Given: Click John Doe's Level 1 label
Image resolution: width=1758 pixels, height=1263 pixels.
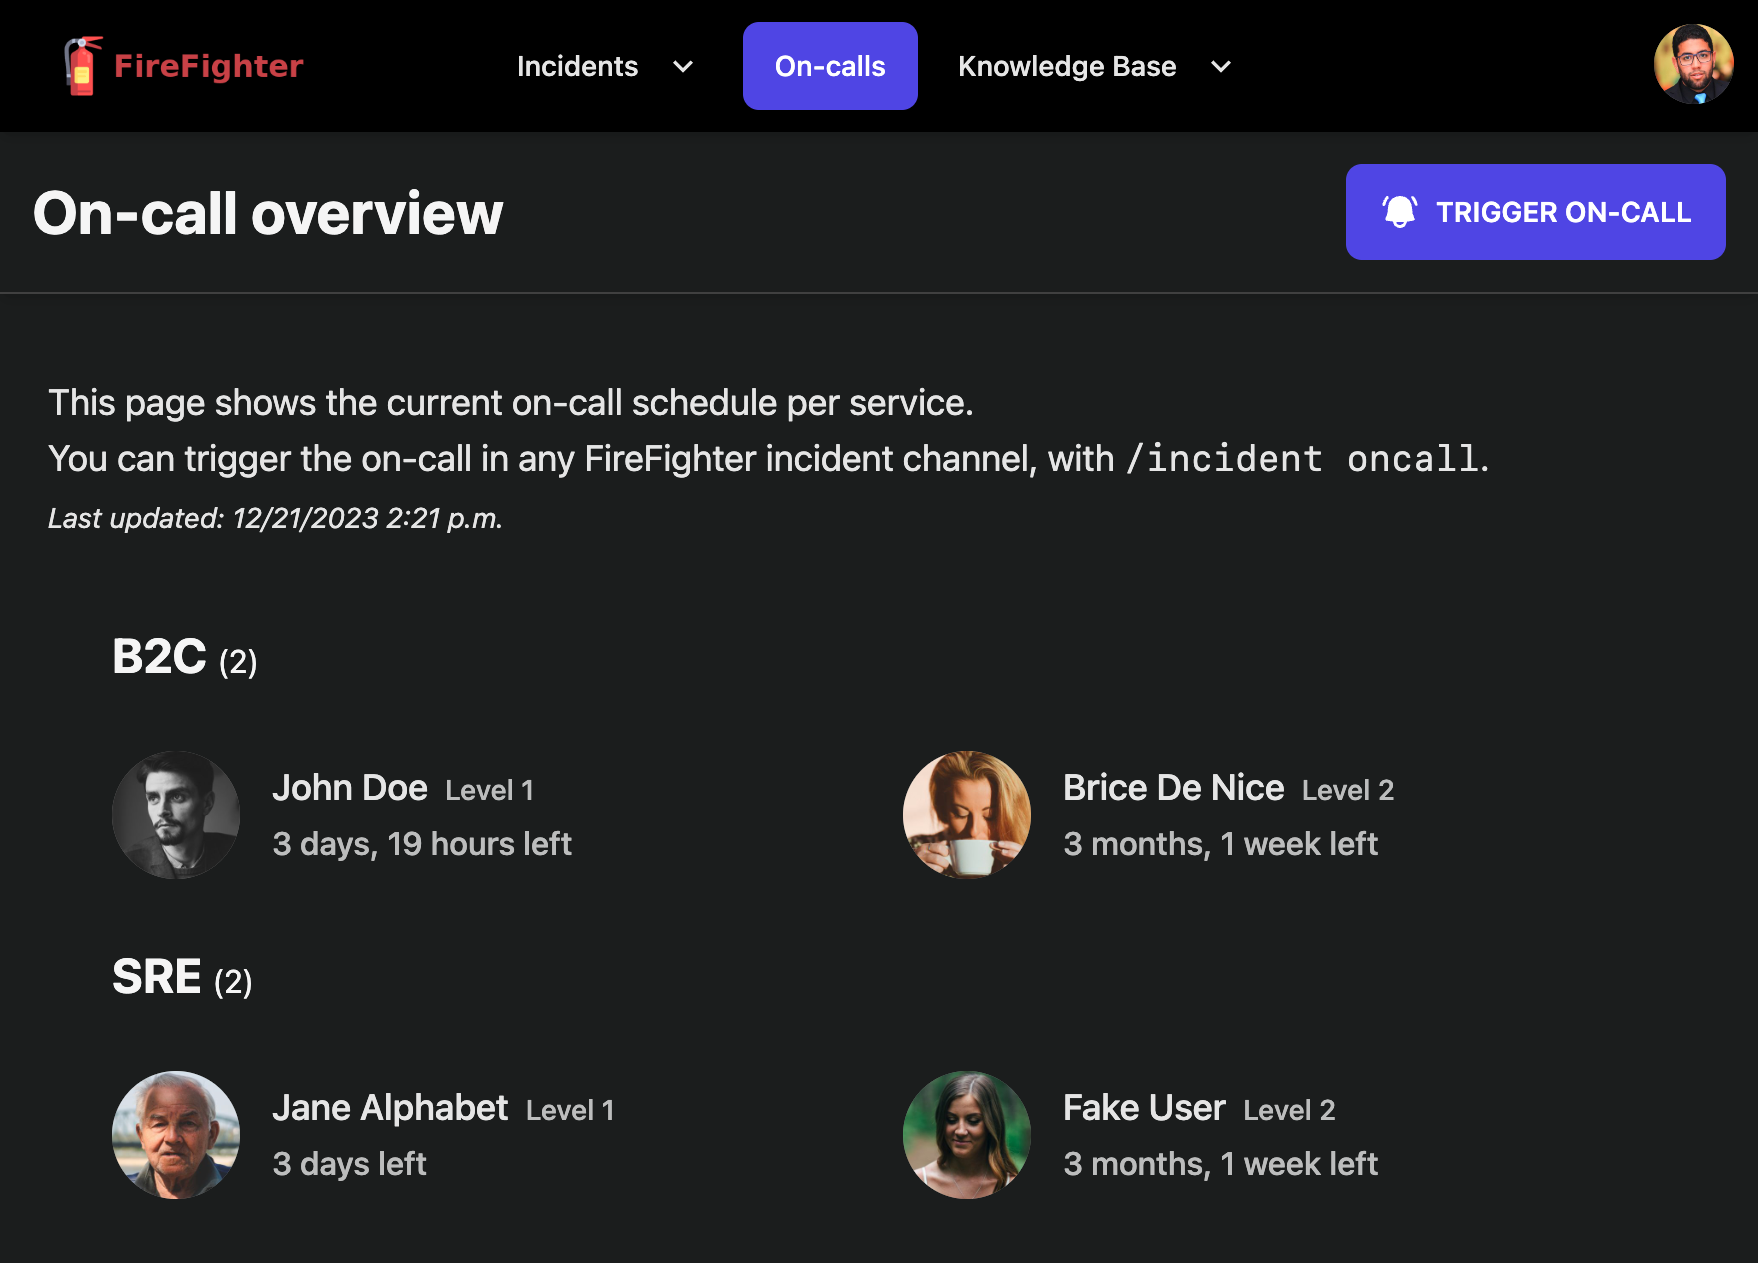Looking at the screenshot, I should [x=490, y=790].
